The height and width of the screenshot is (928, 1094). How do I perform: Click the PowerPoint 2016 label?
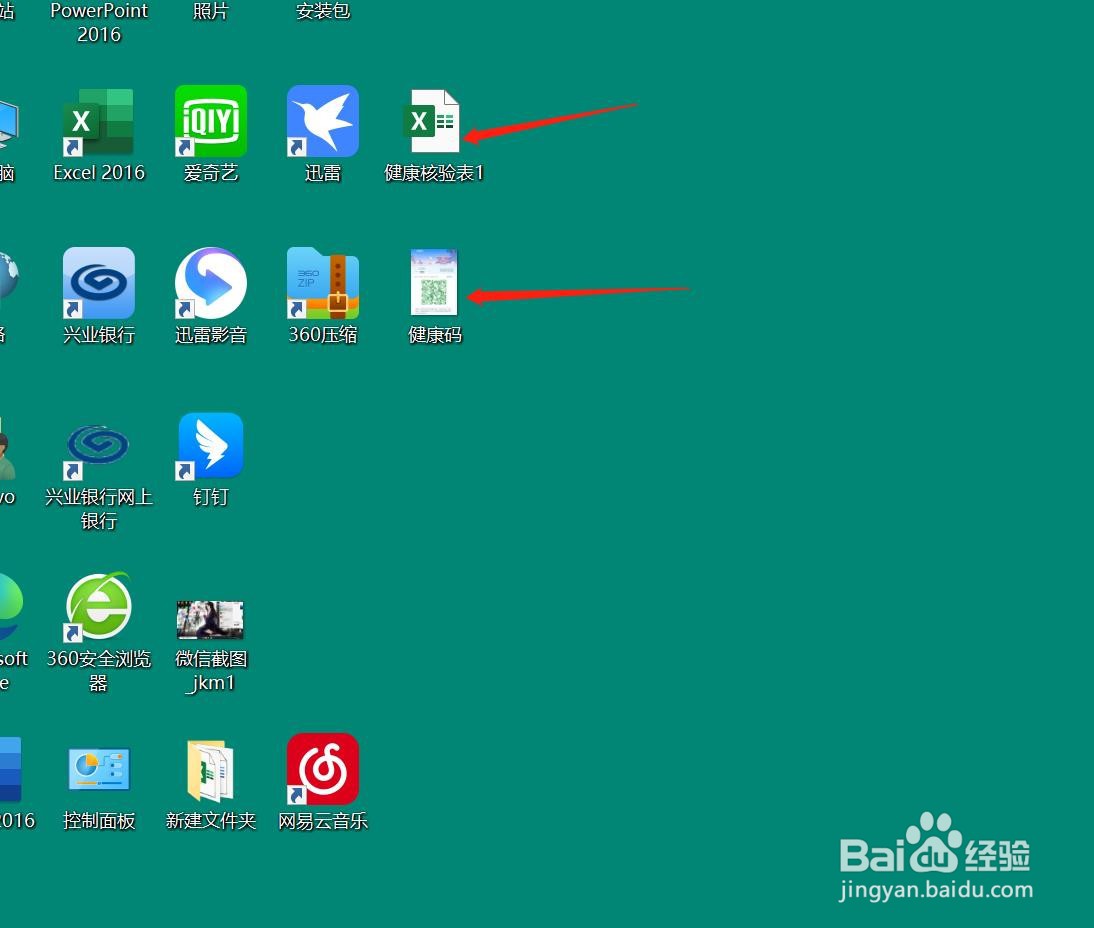99,22
